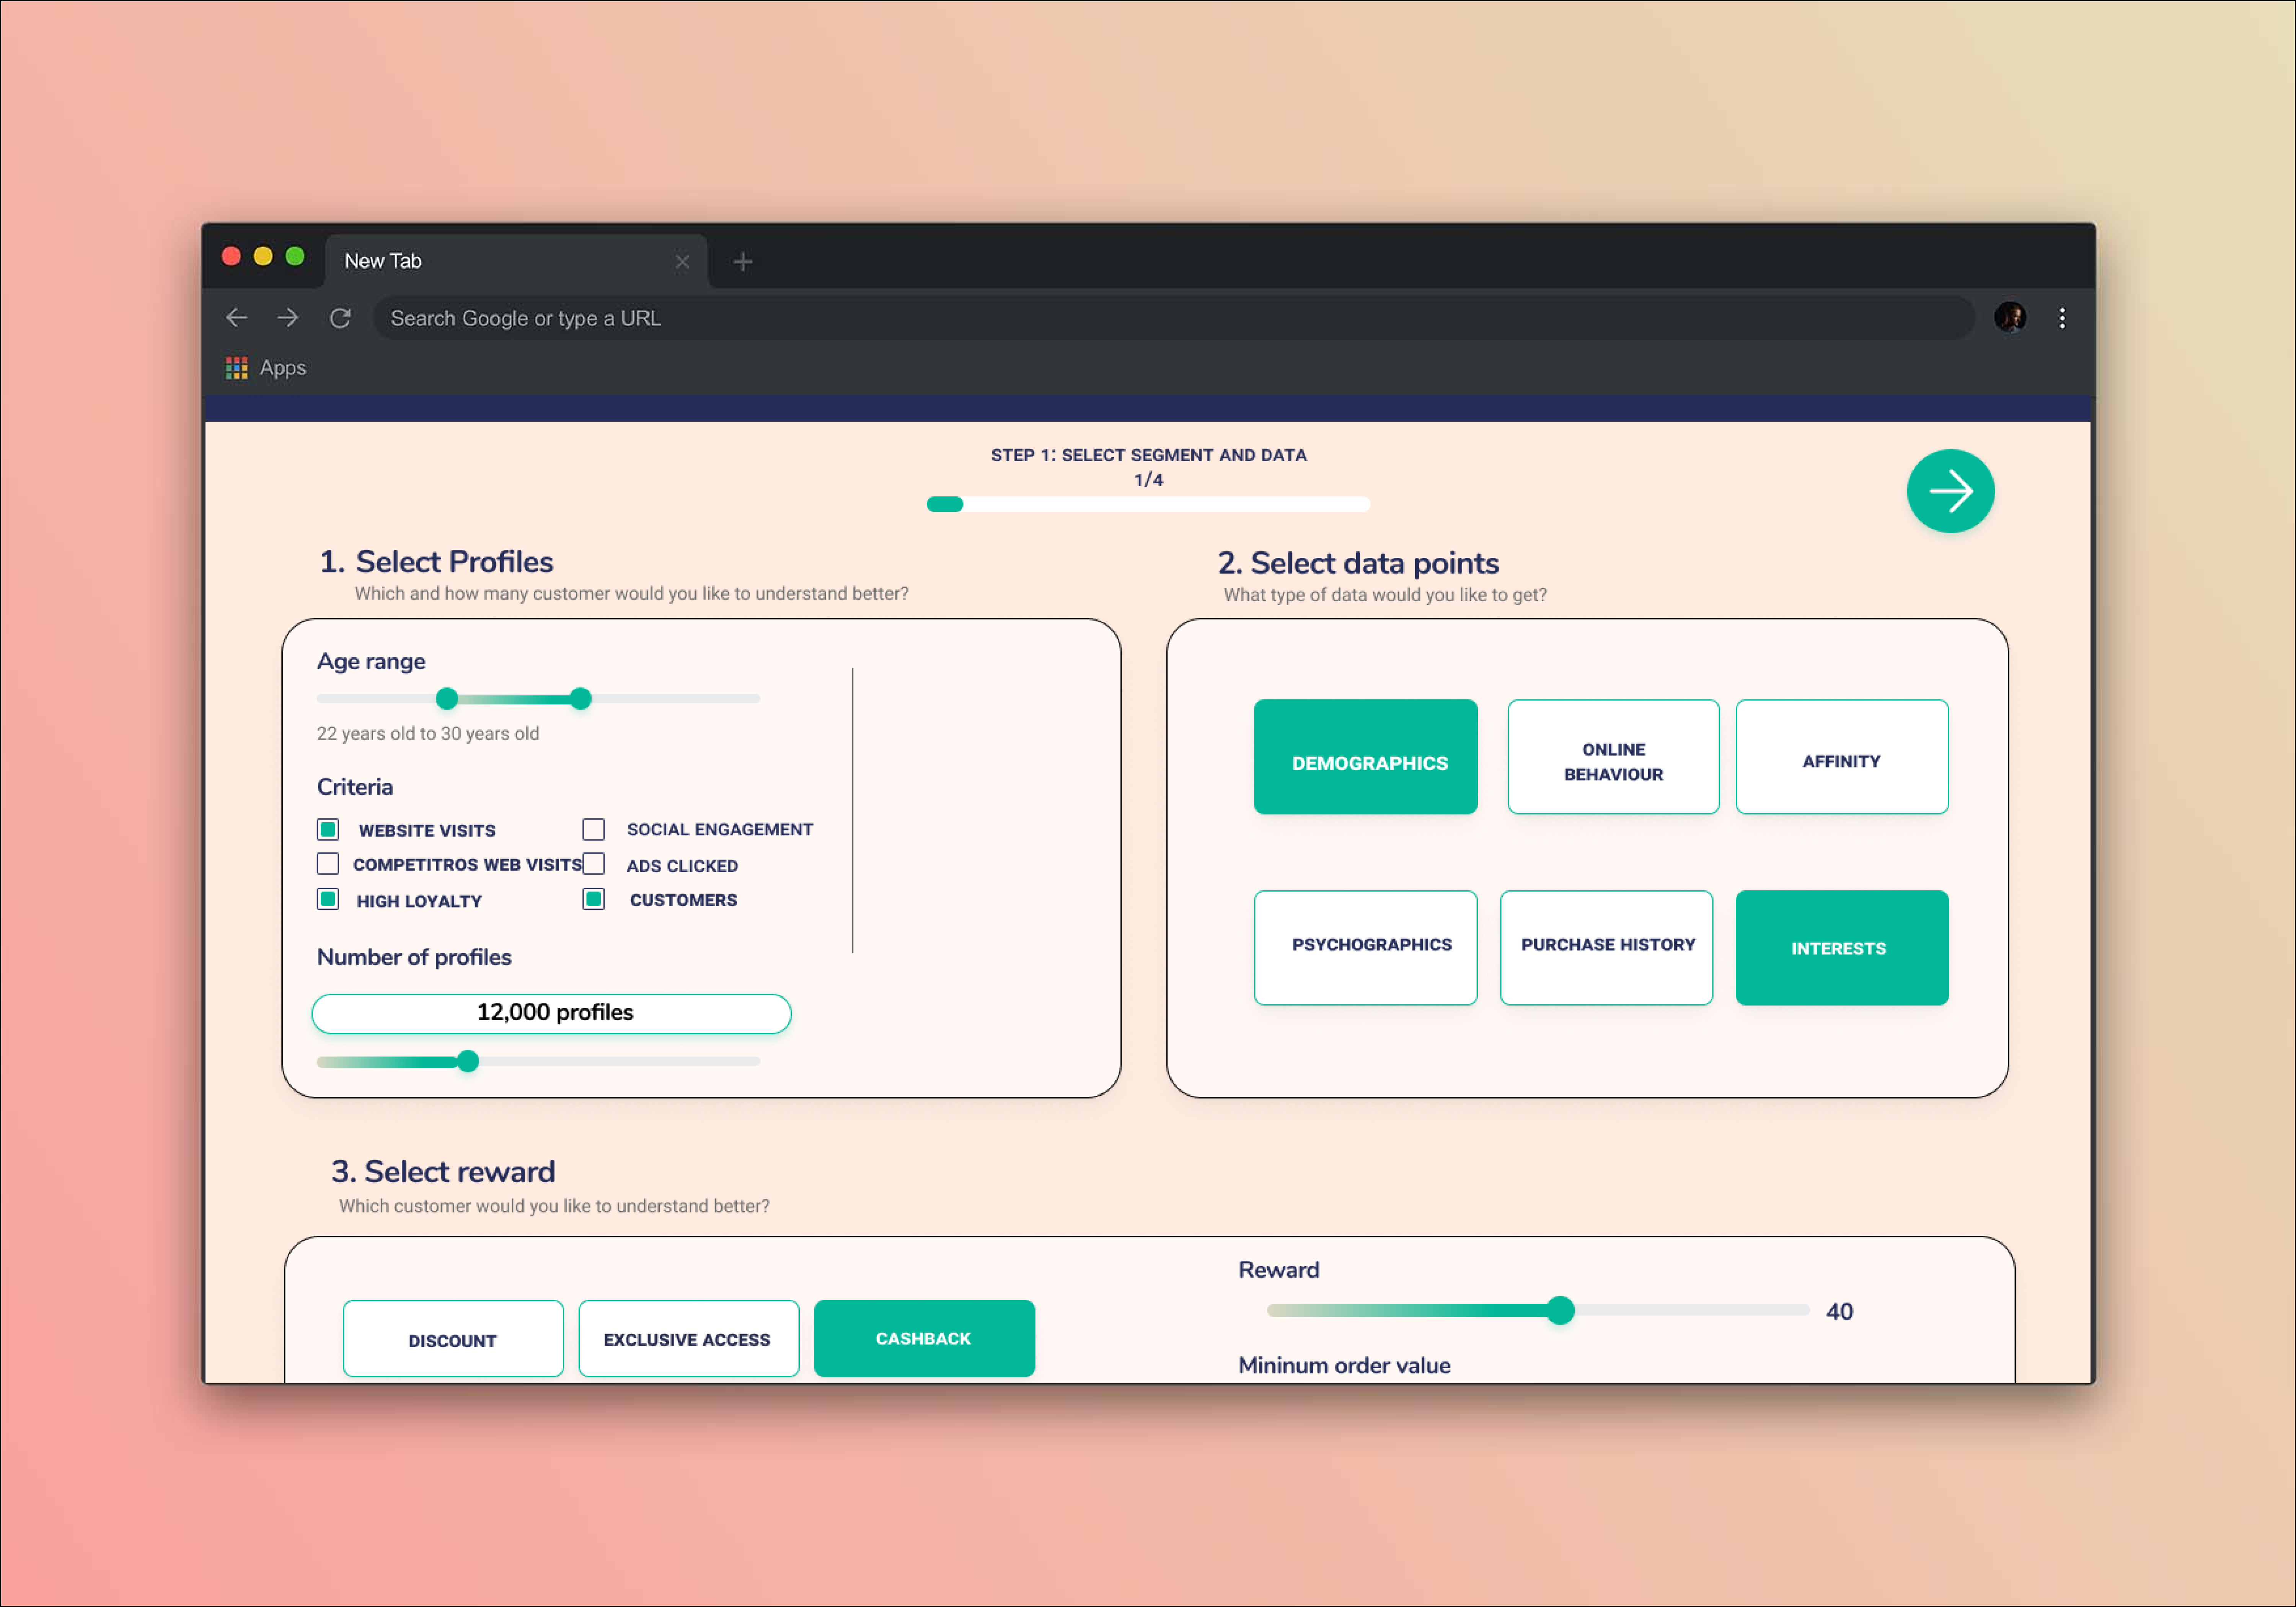
Task: Click the browser forward arrow
Action: (288, 318)
